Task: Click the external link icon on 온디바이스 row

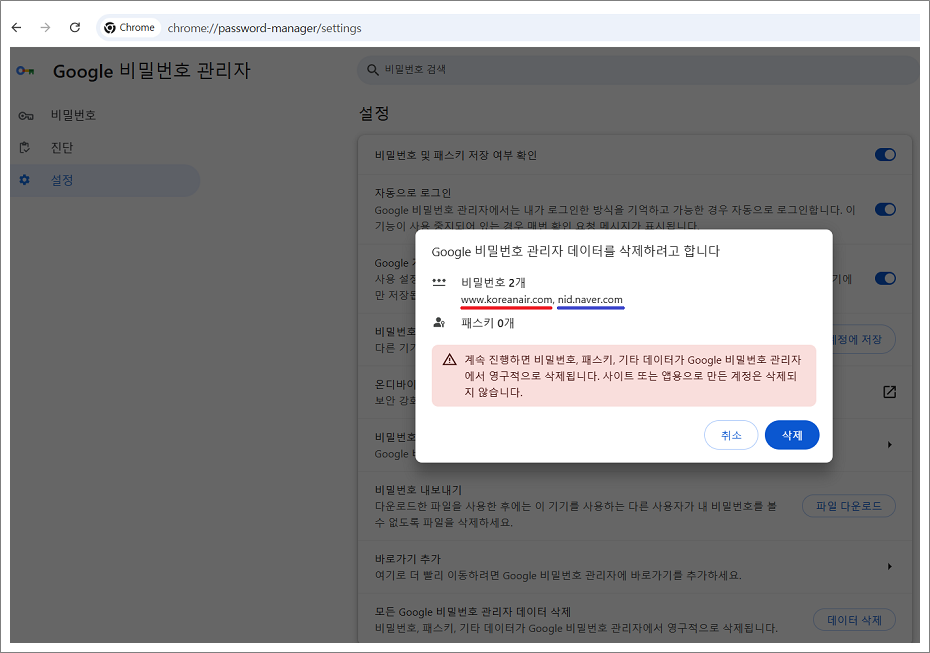Action: 889,391
